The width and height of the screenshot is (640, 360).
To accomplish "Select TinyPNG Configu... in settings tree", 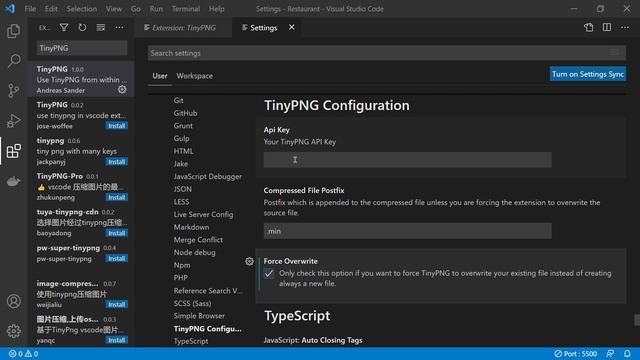I will pos(207,329).
